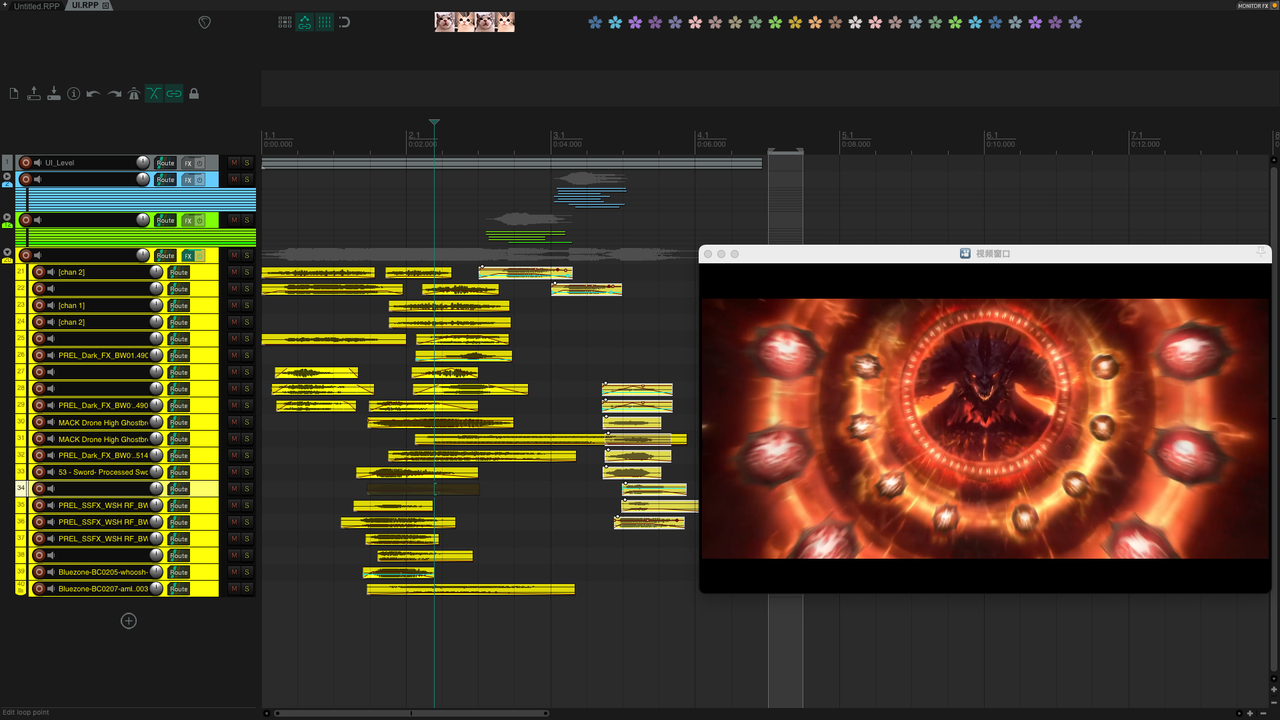The width and height of the screenshot is (1280, 720).
Task: Click the last cat face thumbnail
Action: (505, 22)
